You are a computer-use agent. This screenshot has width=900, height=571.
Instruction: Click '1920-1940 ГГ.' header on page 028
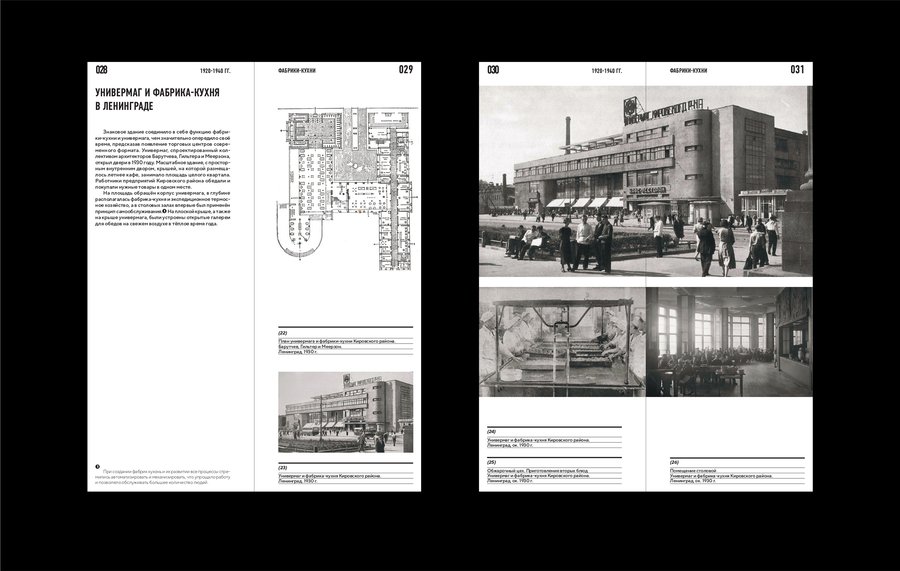click(215, 71)
